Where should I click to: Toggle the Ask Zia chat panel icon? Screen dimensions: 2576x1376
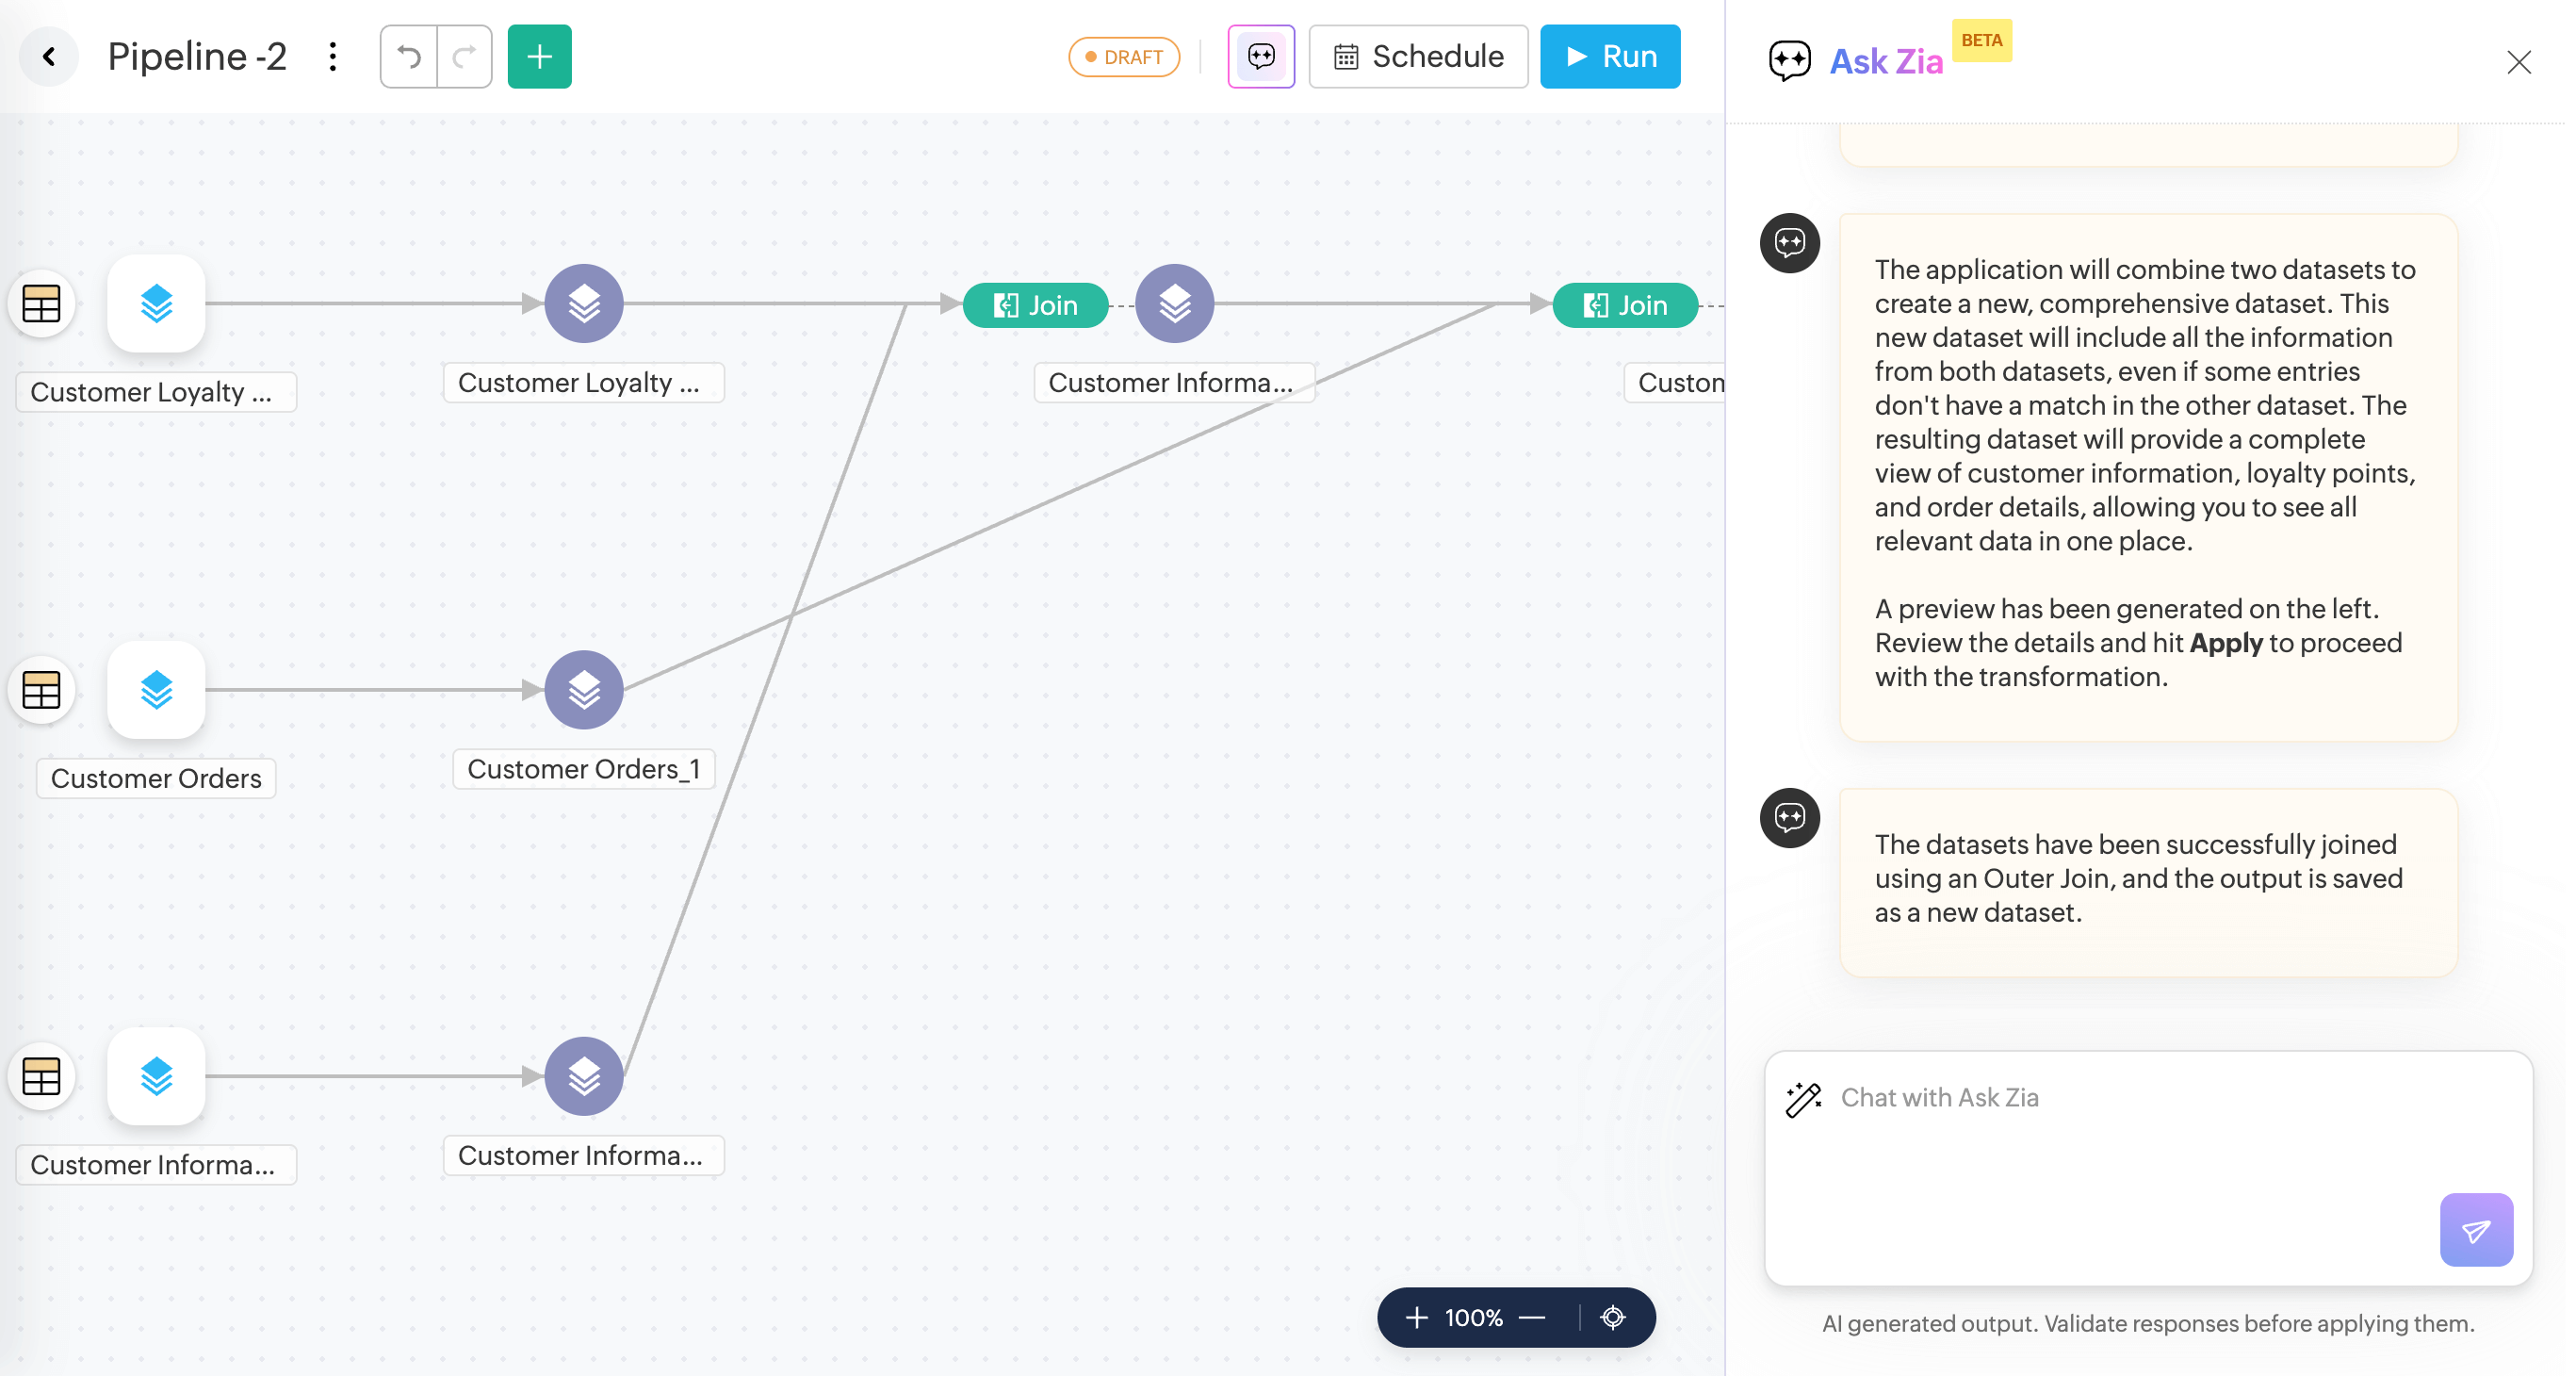tap(1261, 57)
